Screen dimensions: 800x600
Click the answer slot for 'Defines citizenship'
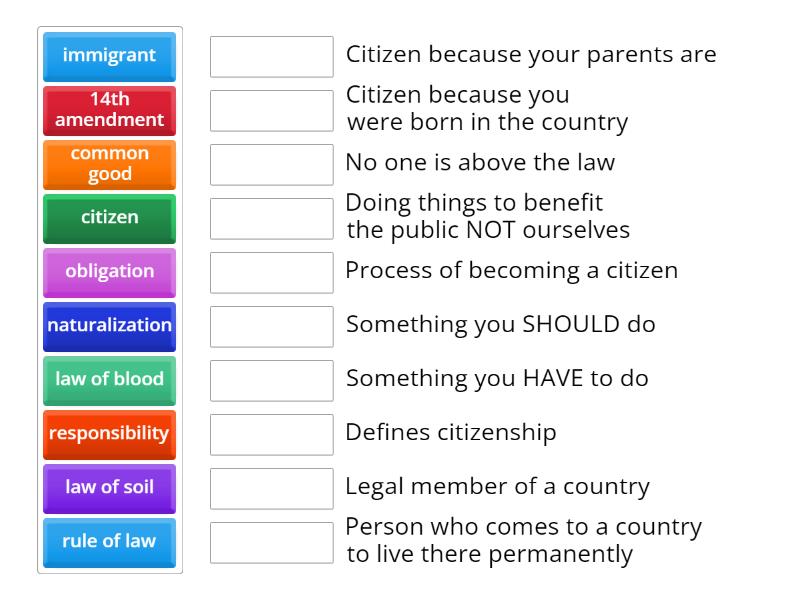pyautogui.click(x=271, y=433)
